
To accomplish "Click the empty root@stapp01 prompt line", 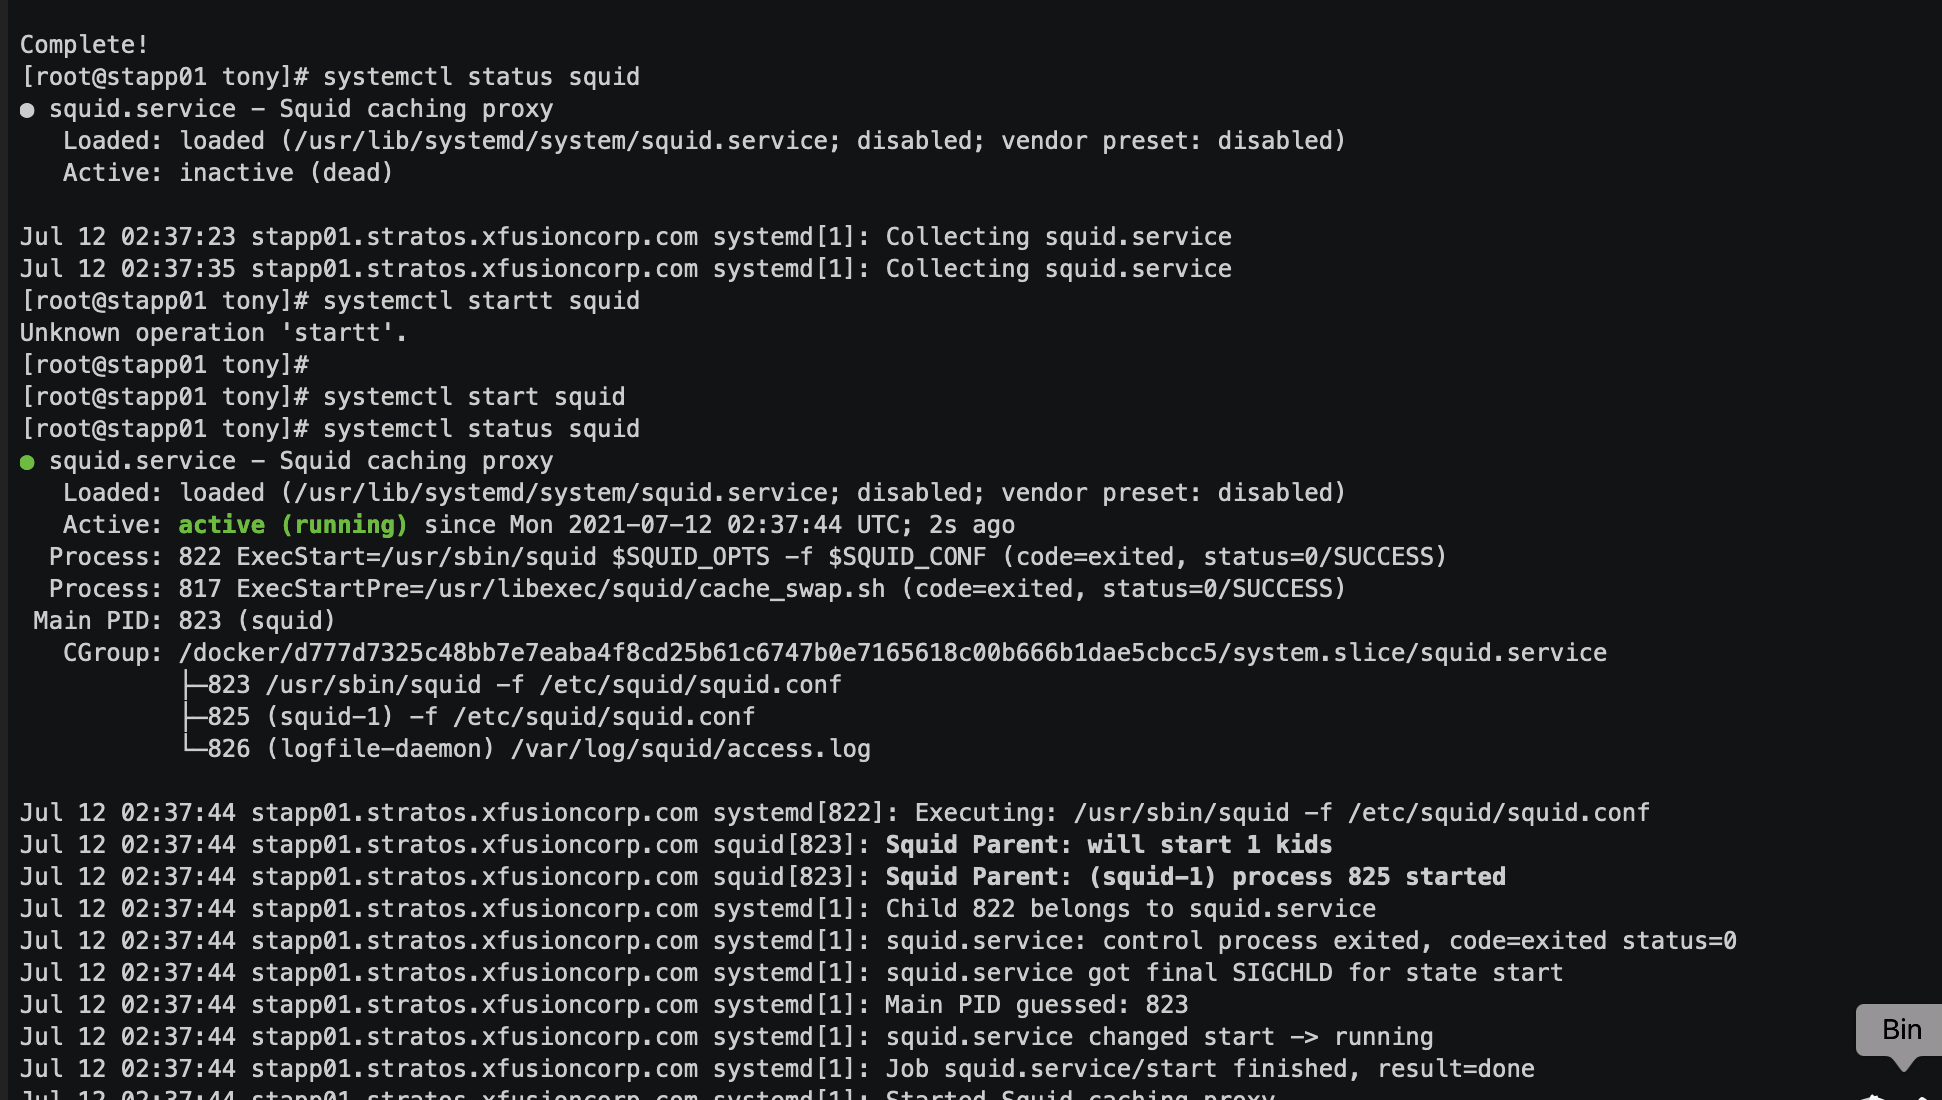I will (165, 365).
